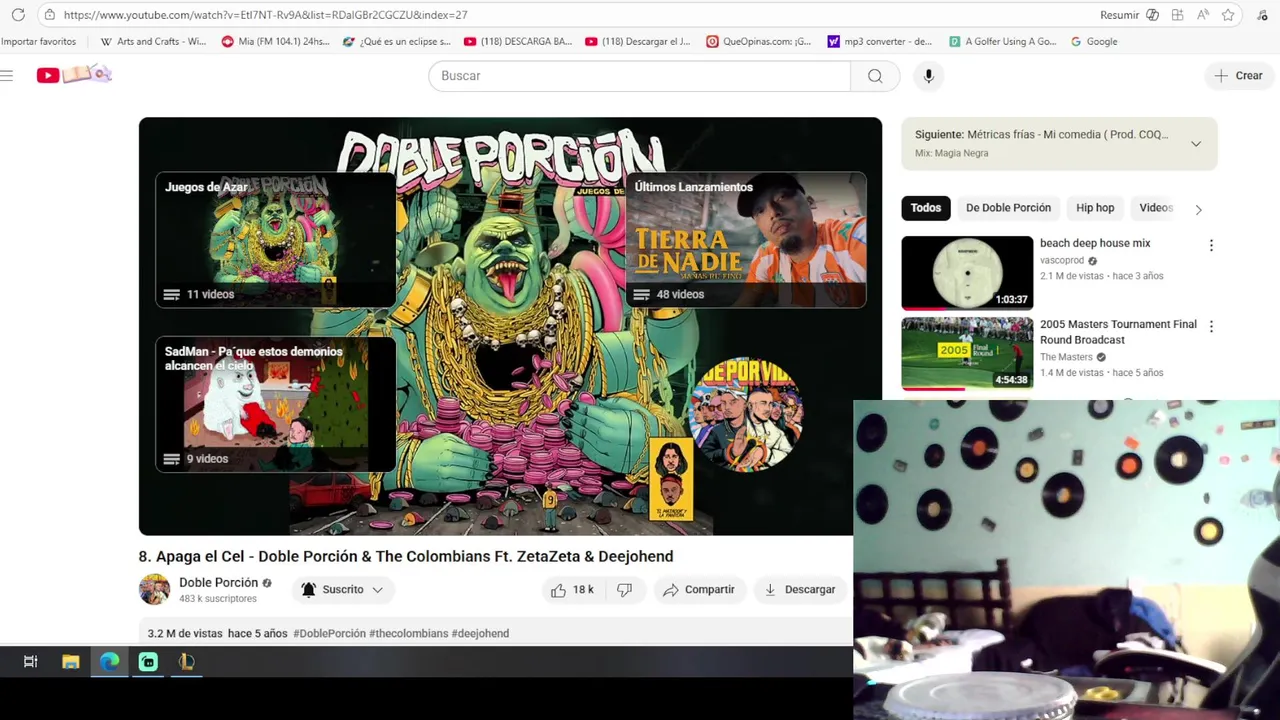Open the #DoblePorción hashtag link
Viewport: 1280px width, 720px height.
(329, 633)
